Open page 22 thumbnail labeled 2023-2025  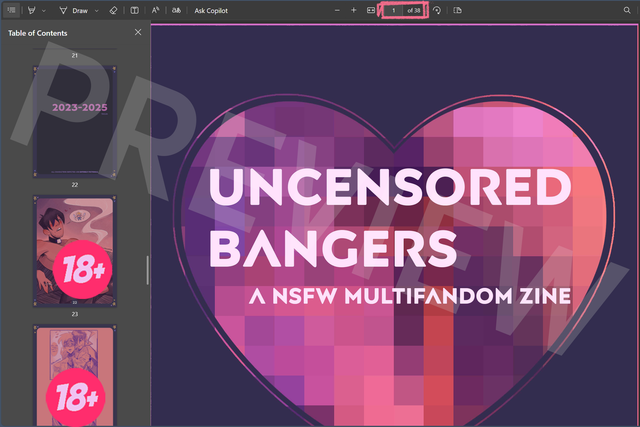pos(75,120)
